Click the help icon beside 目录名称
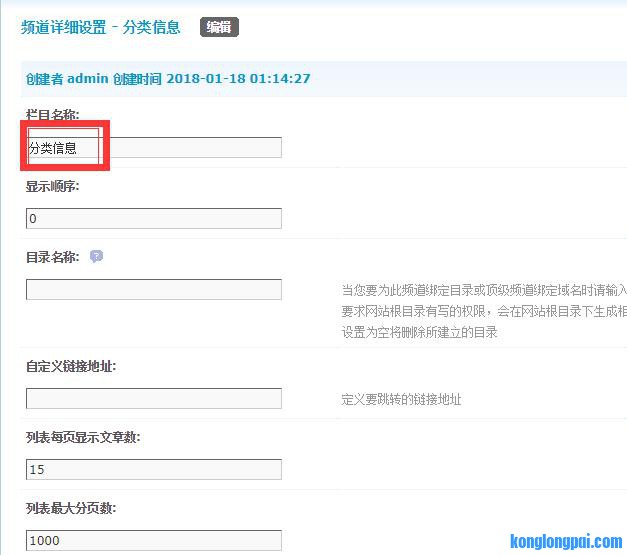Screen dimensions: 627x555 pos(96,256)
